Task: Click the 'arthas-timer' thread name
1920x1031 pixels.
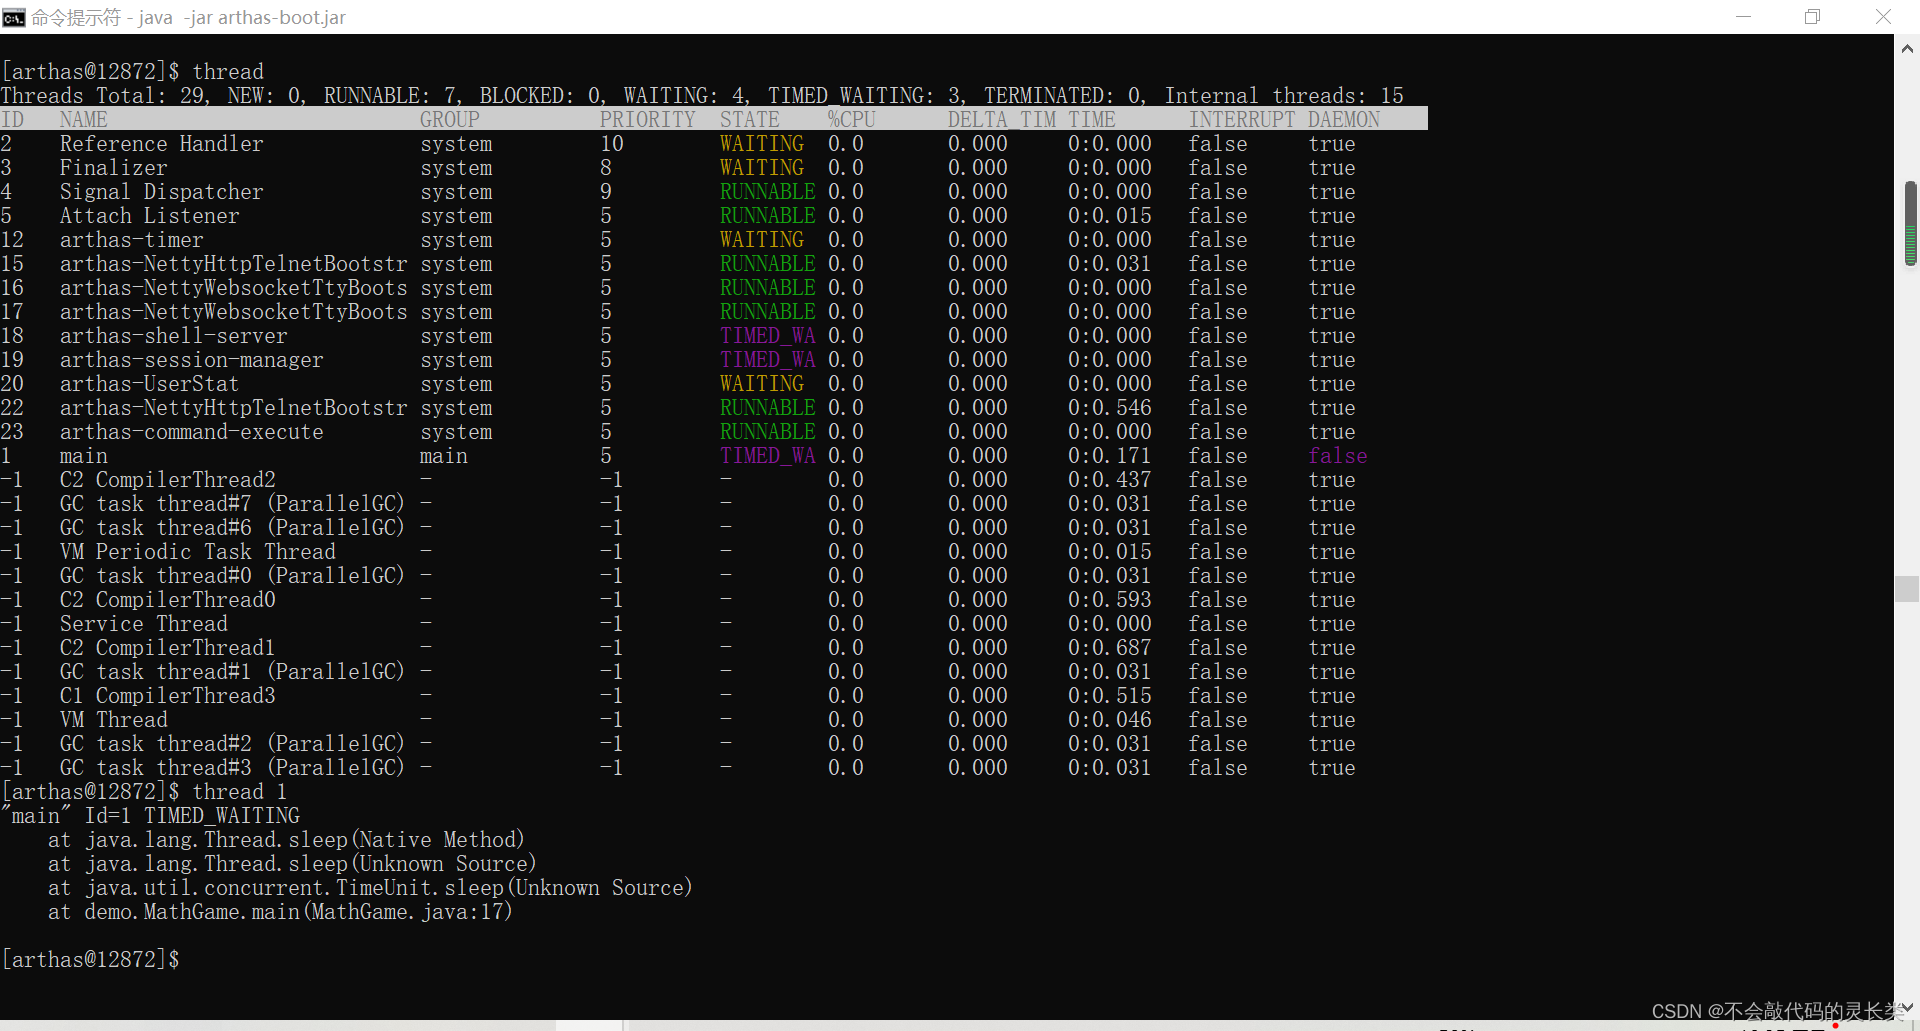Action: [131, 240]
